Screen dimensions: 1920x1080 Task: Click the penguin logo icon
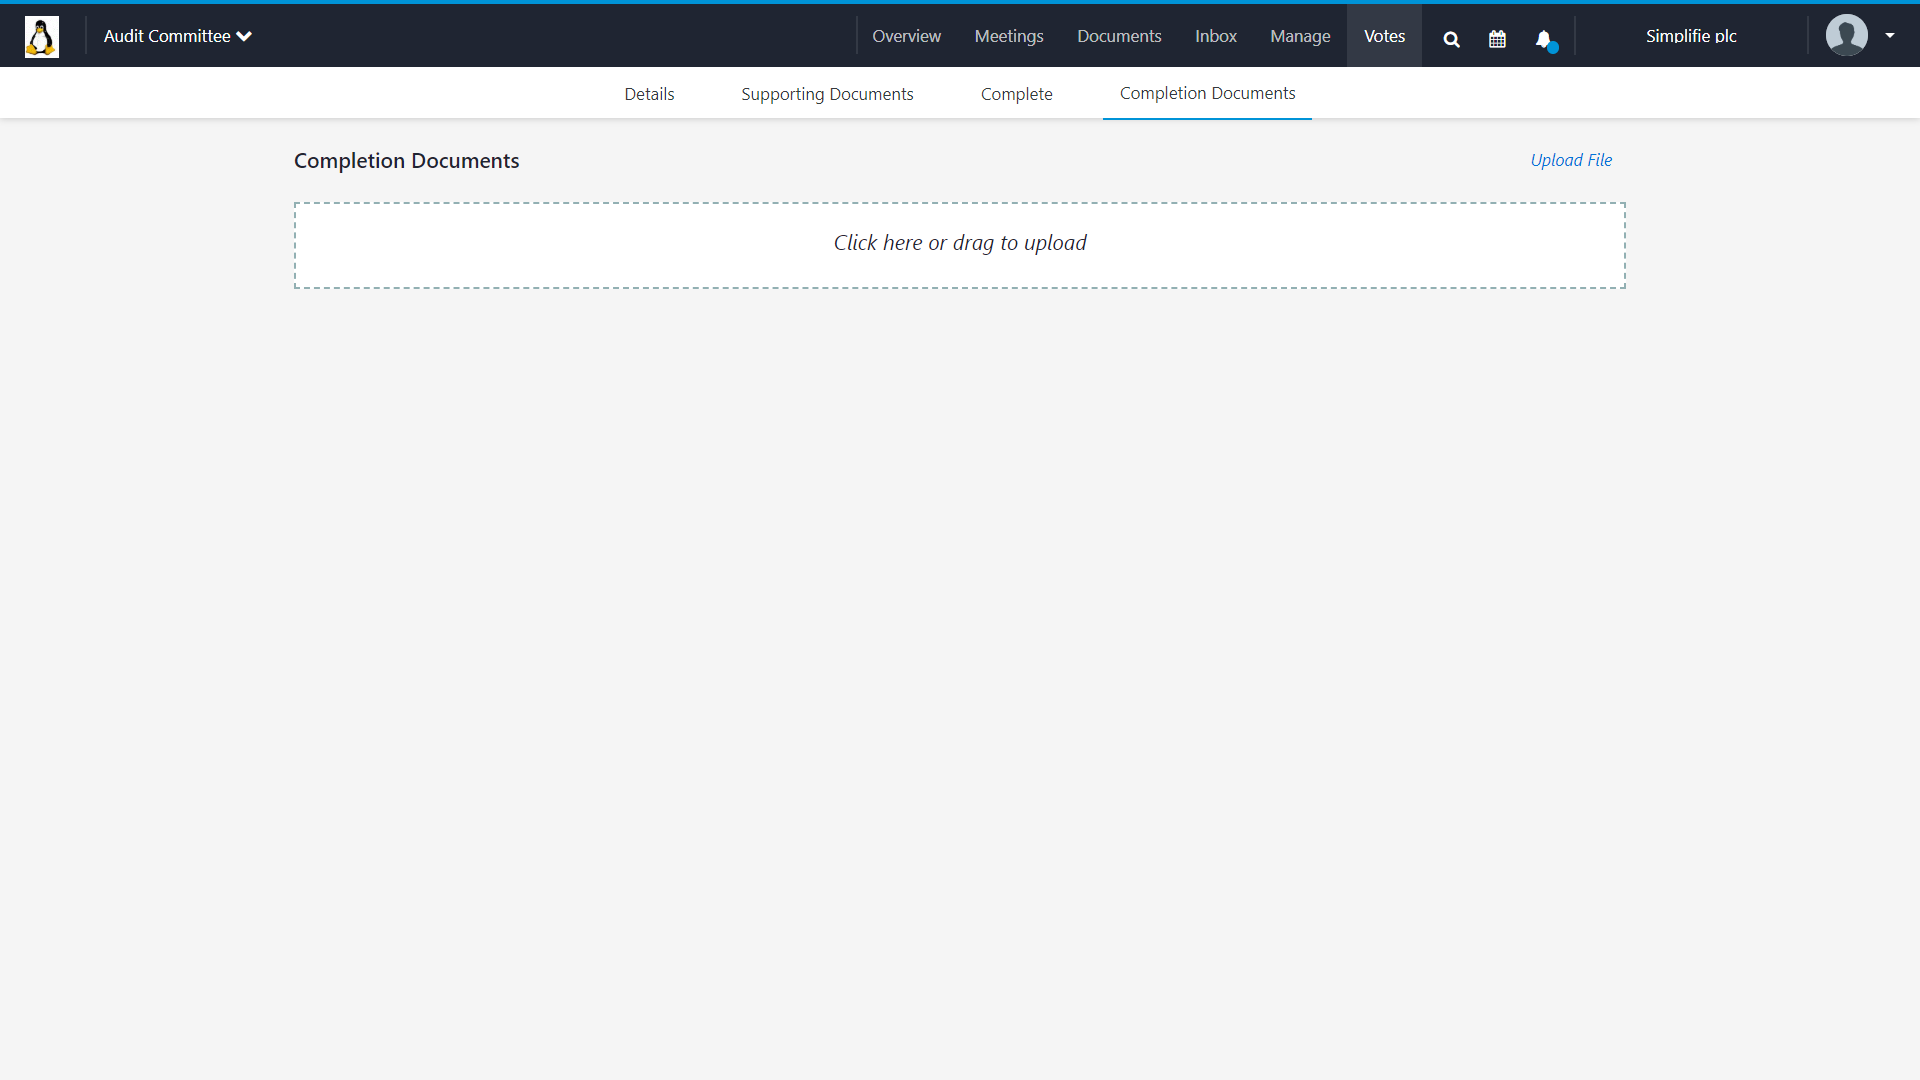click(42, 37)
